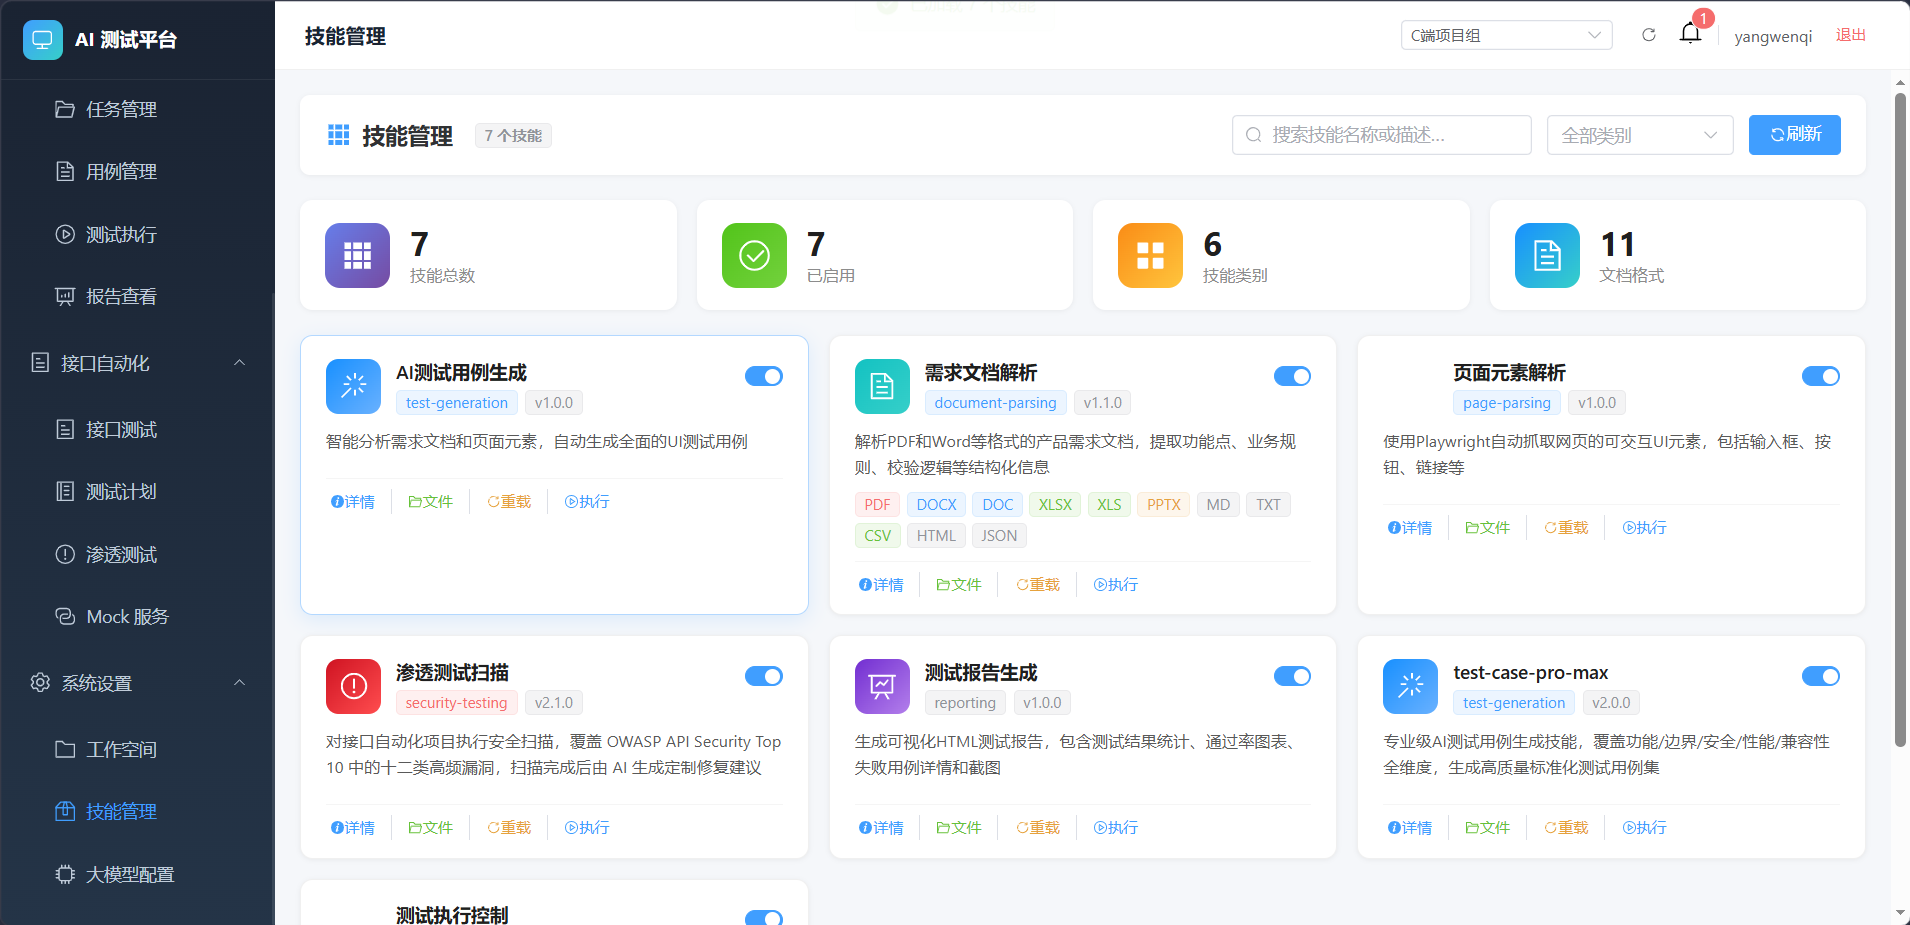Toggle the 测试执行控制 skill switch
This screenshot has height=925, width=1910.
[x=764, y=918]
